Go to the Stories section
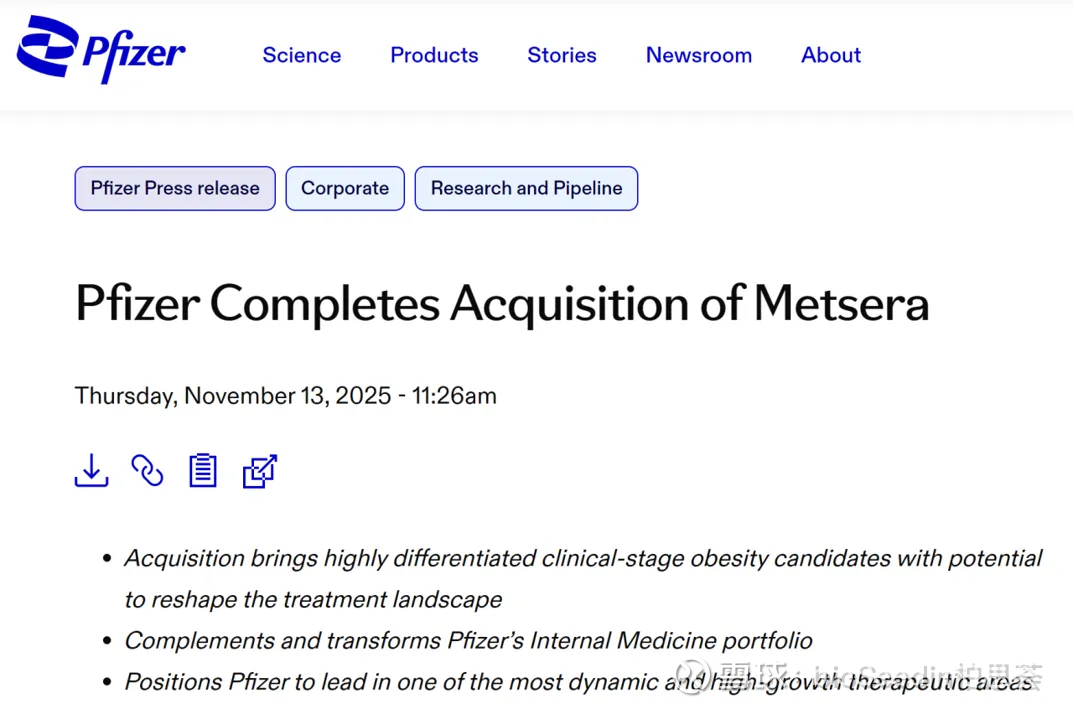1074x710 pixels. pyautogui.click(x=561, y=56)
